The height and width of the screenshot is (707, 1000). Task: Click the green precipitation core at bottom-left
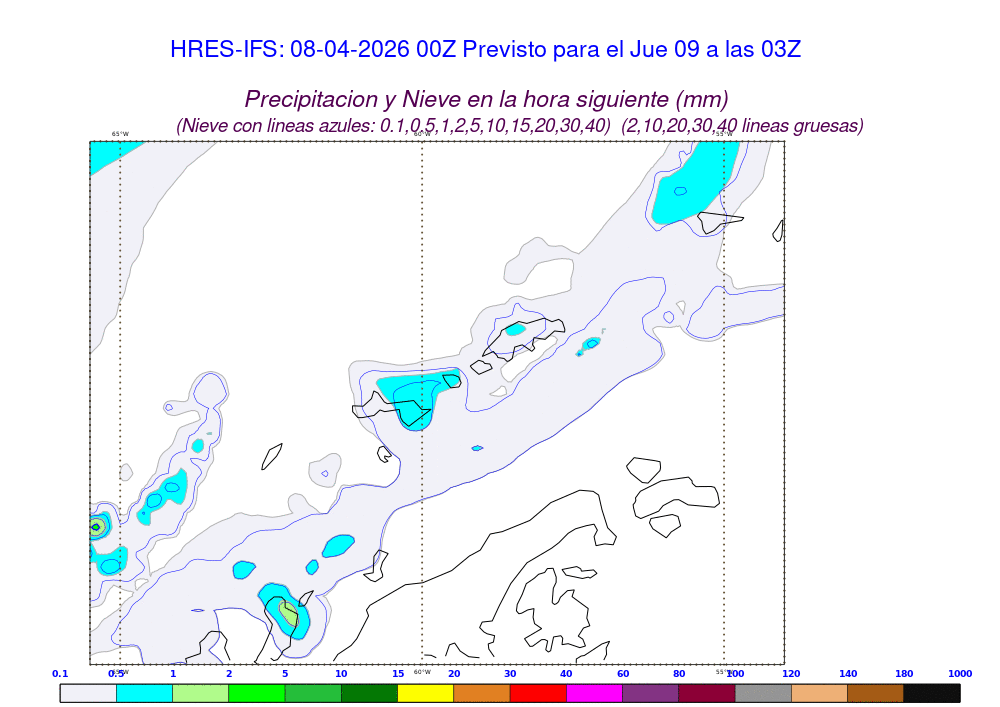[x=288, y=614]
